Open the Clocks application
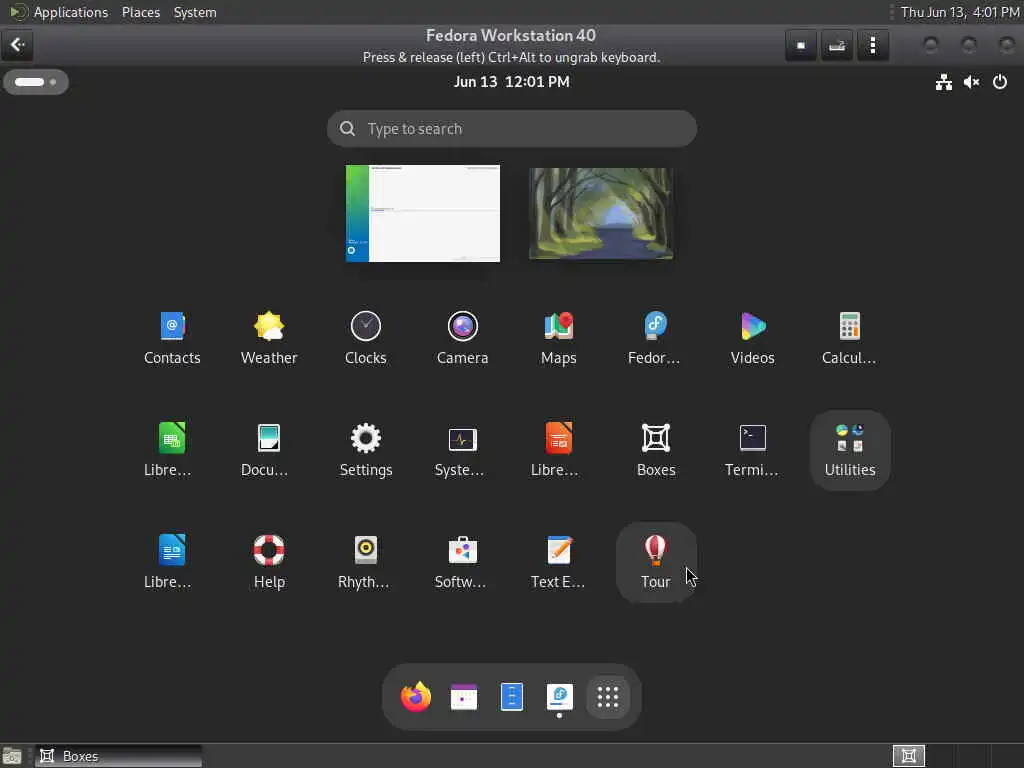This screenshot has width=1024, height=768. [365, 339]
